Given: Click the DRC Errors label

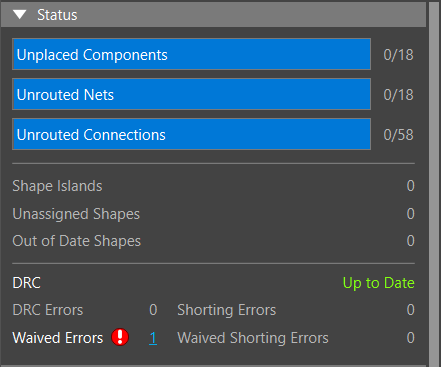Looking at the screenshot, I should 48,310.
